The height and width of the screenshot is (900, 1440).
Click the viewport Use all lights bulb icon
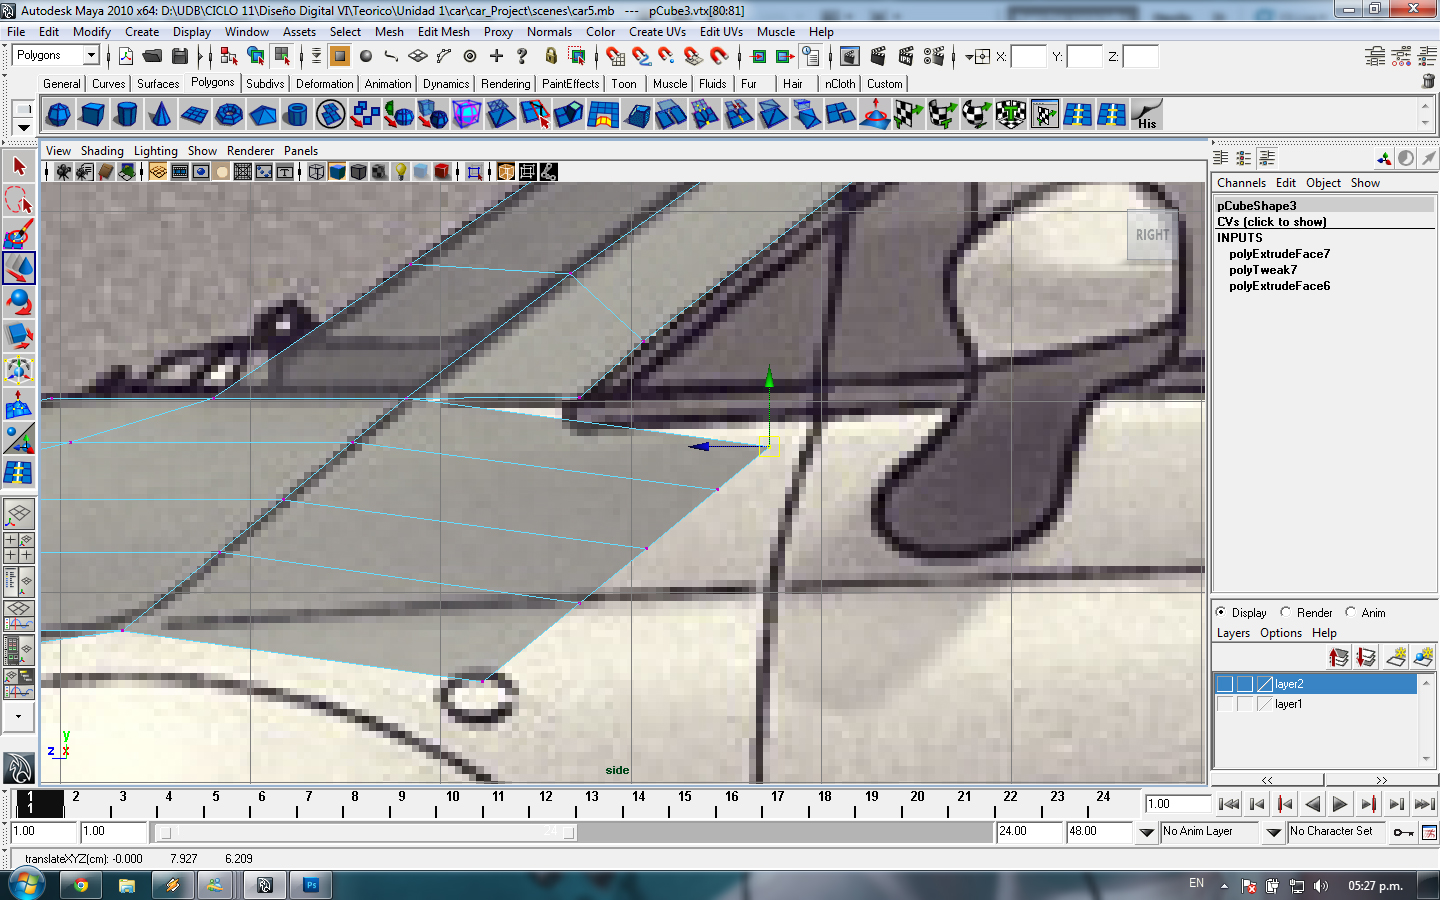point(401,172)
